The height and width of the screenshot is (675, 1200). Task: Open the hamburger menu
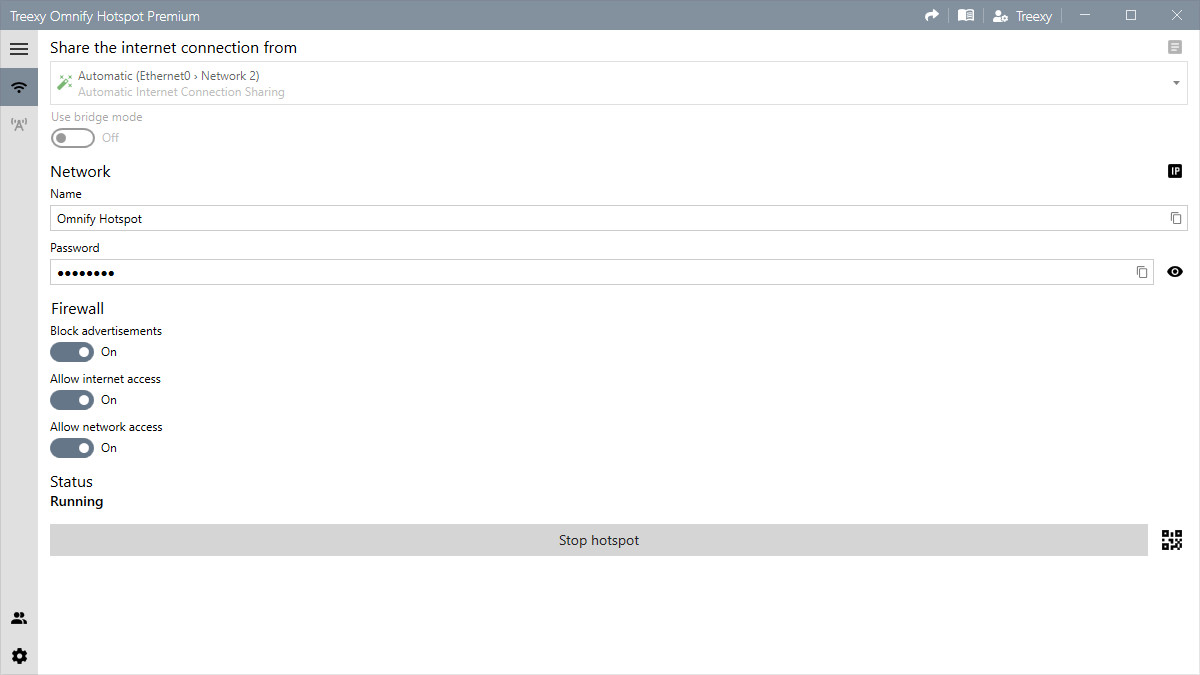[x=19, y=48]
